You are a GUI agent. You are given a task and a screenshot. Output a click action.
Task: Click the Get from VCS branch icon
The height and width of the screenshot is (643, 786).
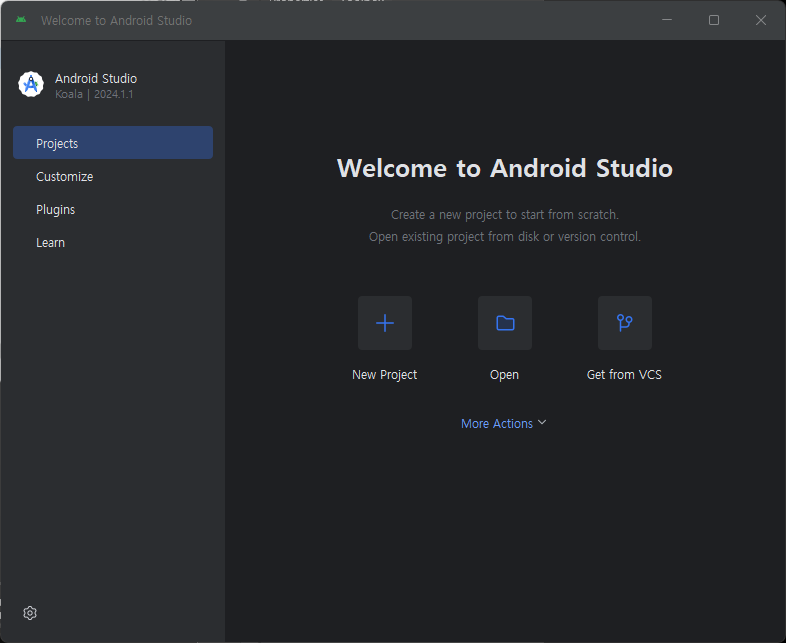[x=625, y=323]
